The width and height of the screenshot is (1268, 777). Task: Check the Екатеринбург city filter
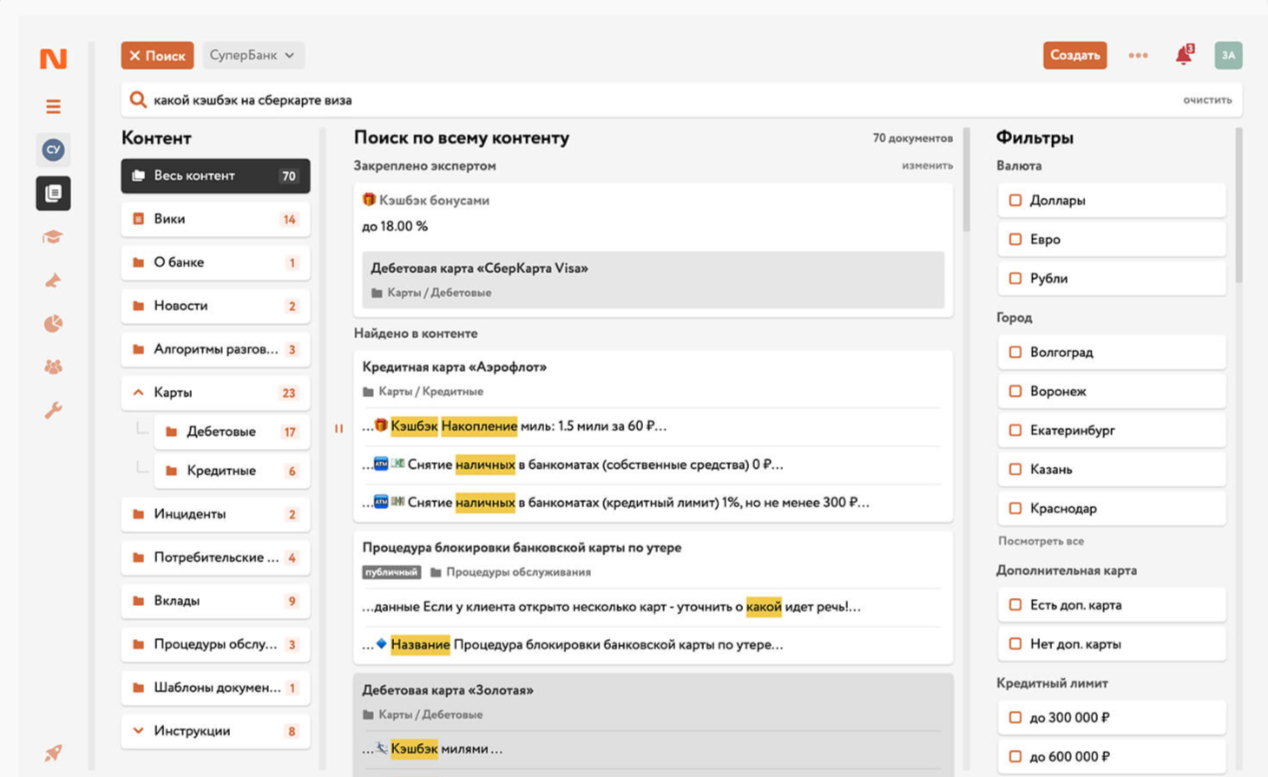click(1015, 430)
